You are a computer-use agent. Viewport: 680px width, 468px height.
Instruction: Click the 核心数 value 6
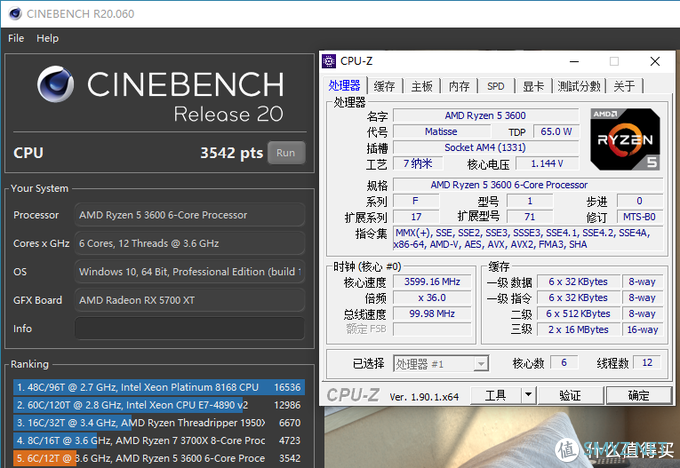point(564,363)
